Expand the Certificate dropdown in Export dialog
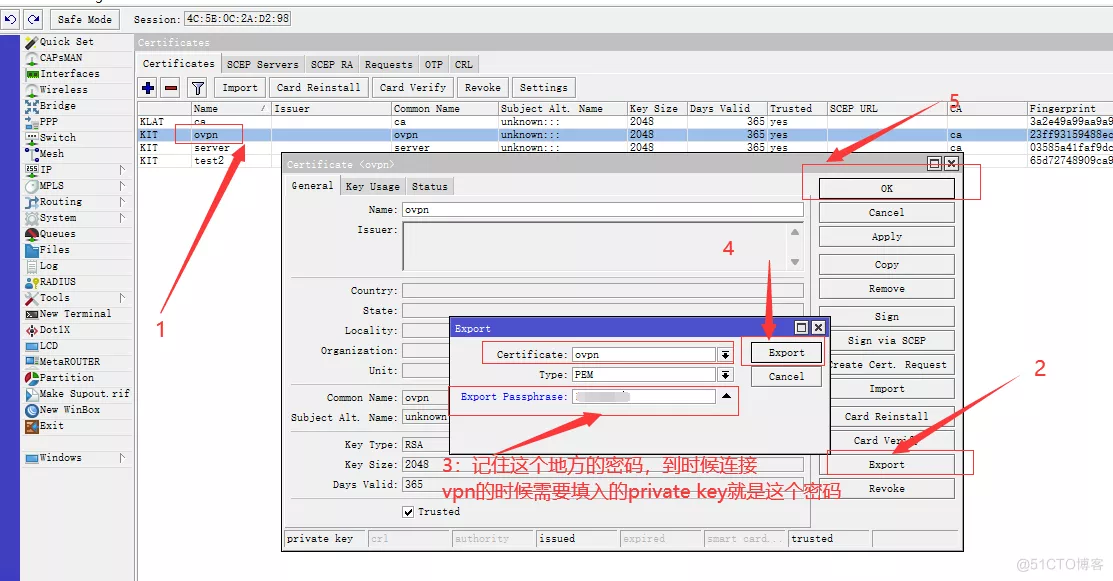 (x=724, y=354)
